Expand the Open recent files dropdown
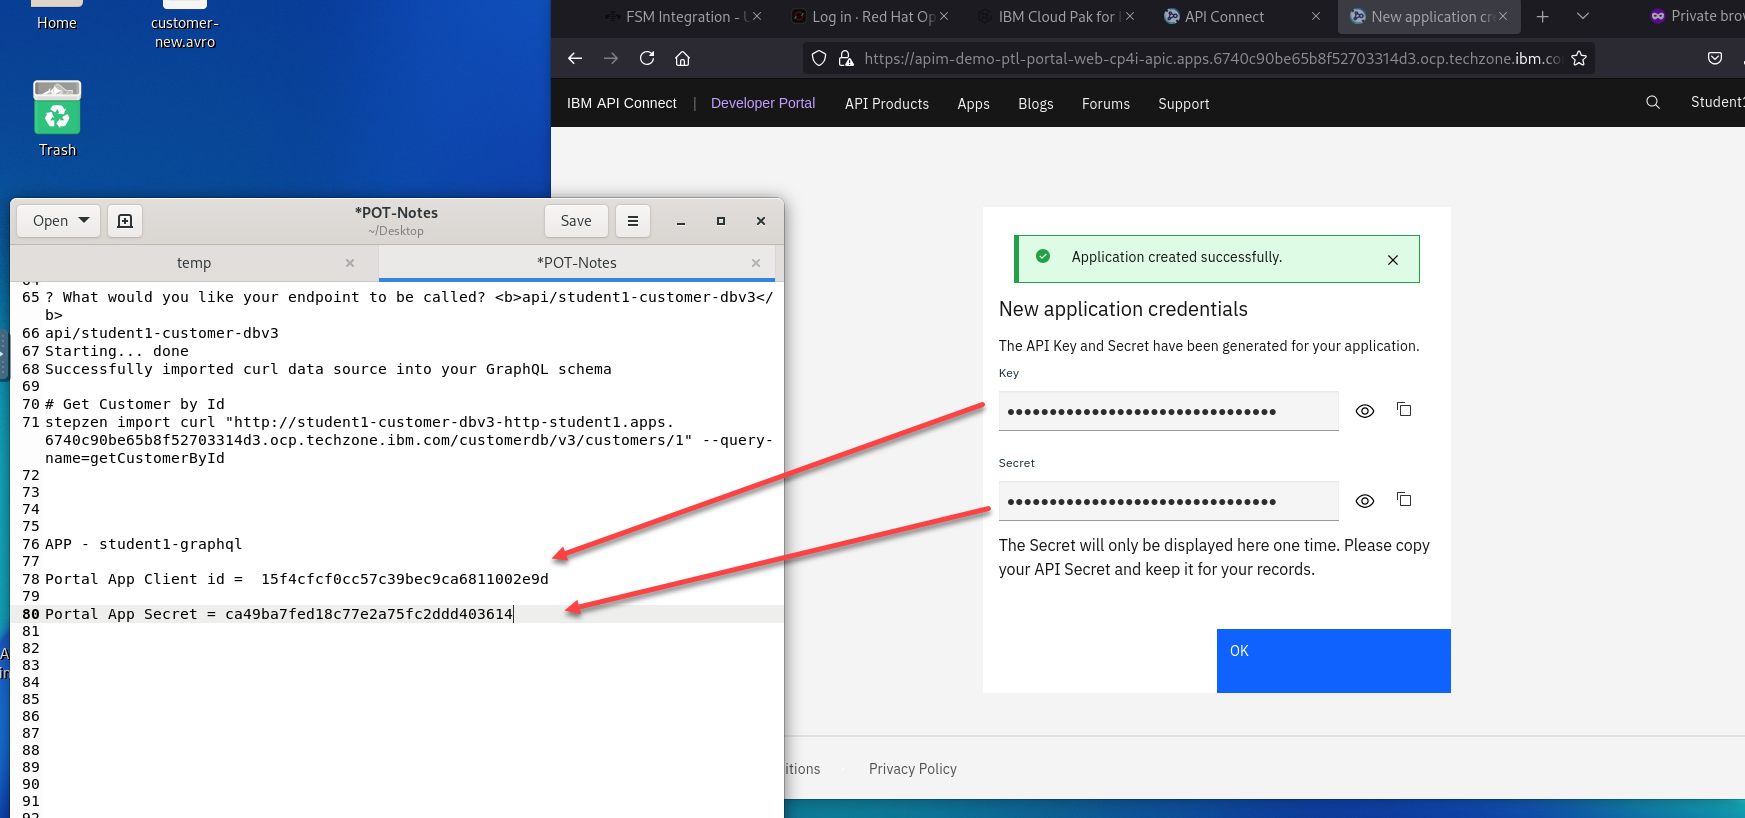The width and height of the screenshot is (1745, 818). (x=84, y=221)
